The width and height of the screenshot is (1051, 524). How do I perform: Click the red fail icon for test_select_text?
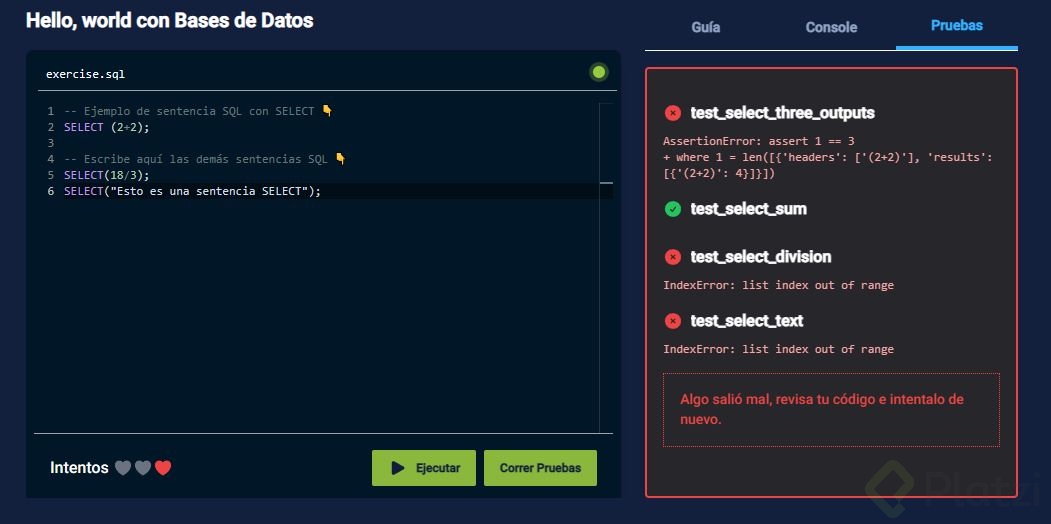[672, 321]
